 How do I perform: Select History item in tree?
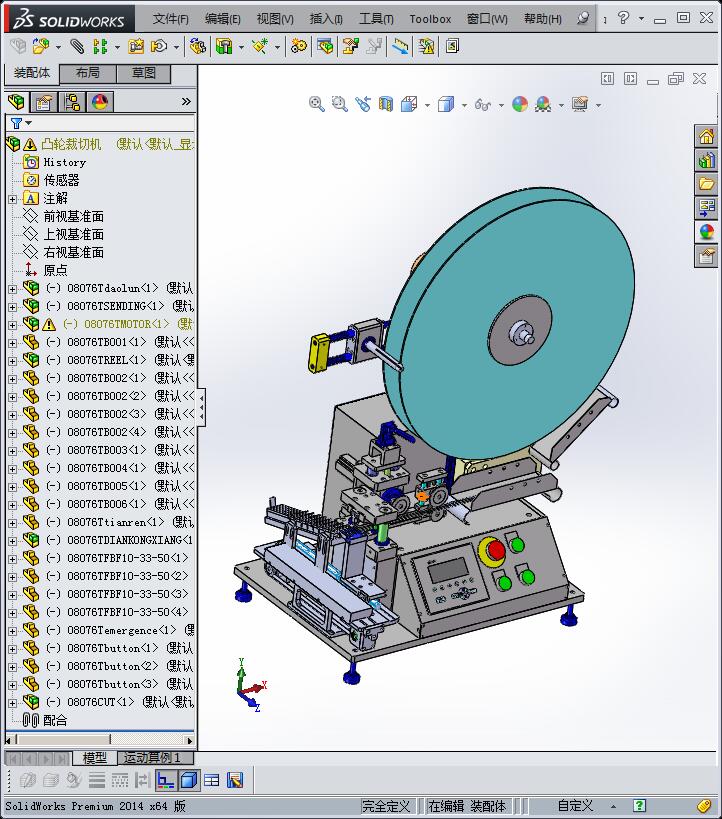[x=64, y=162]
